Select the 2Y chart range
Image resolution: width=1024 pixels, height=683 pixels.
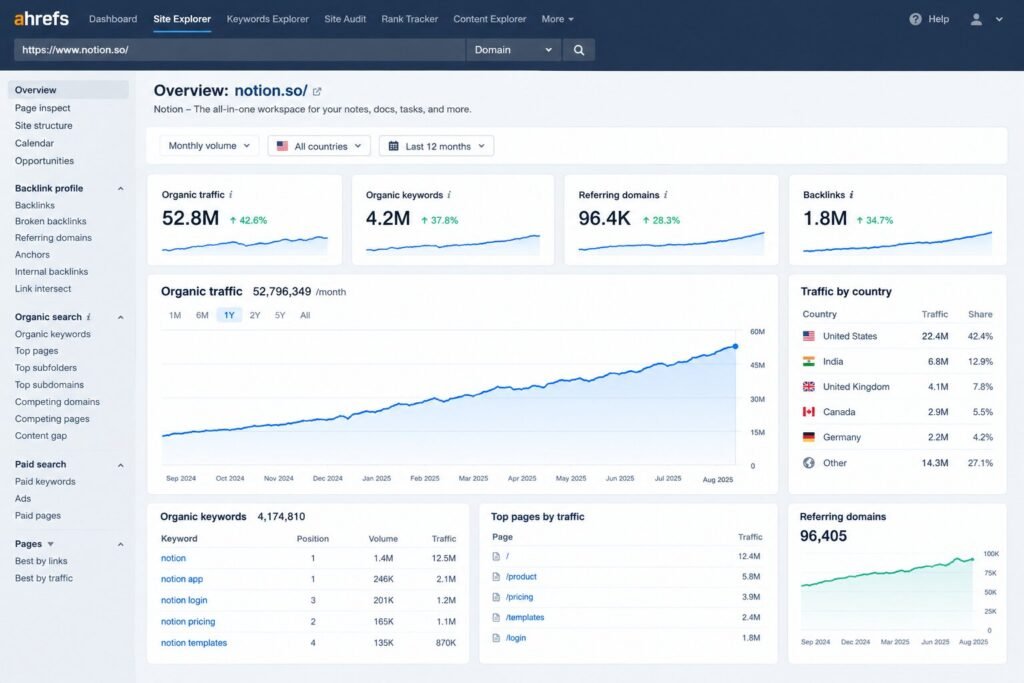coord(255,315)
